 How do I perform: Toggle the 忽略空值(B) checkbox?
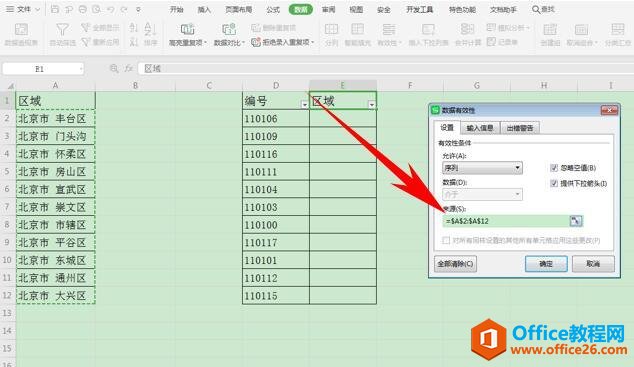(x=554, y=168)
